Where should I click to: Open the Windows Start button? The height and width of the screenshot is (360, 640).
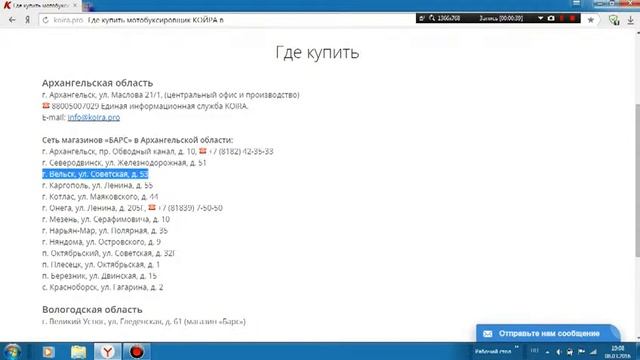tap(12, 351)
